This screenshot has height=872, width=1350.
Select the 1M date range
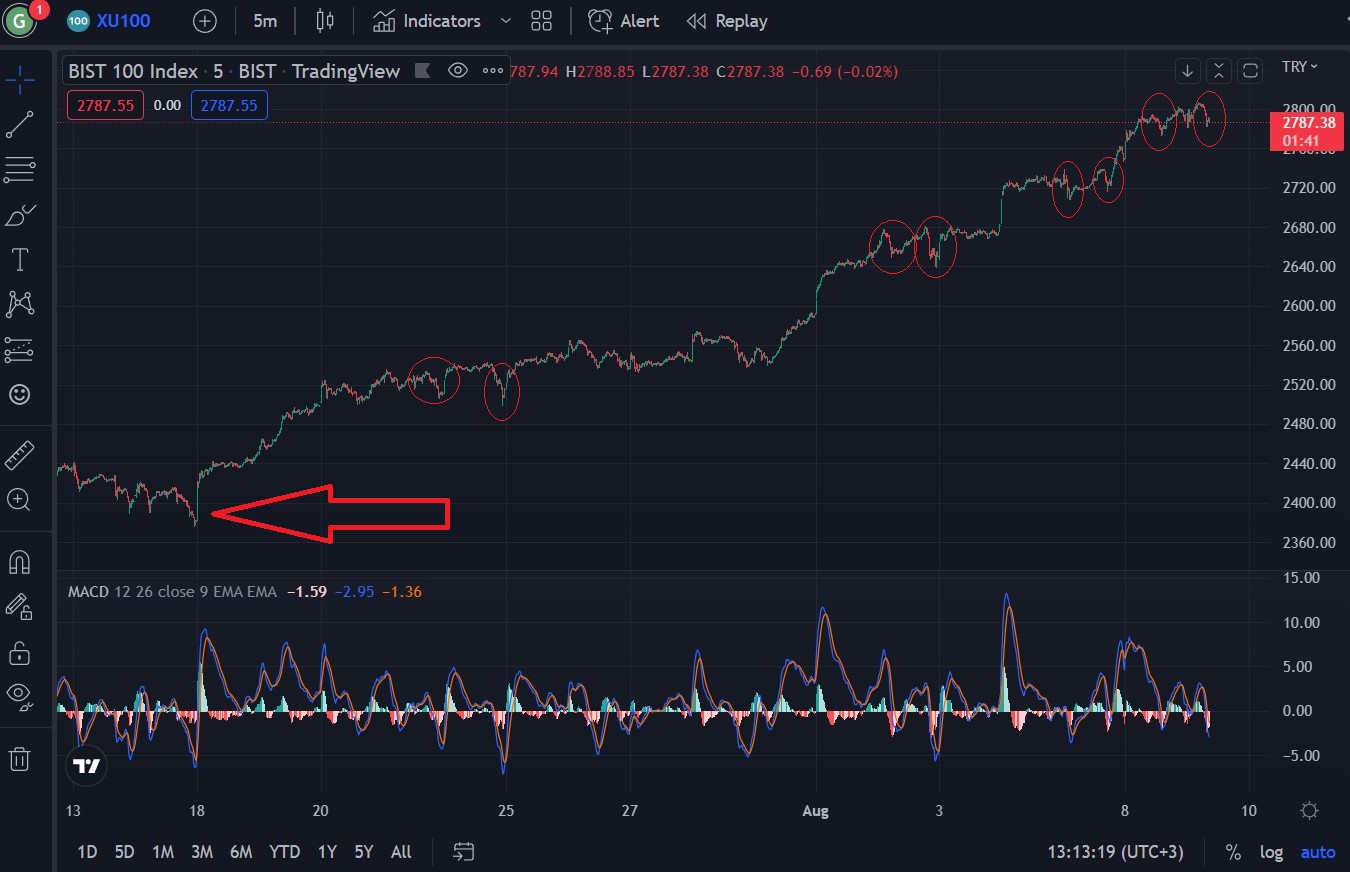(163, 852)
